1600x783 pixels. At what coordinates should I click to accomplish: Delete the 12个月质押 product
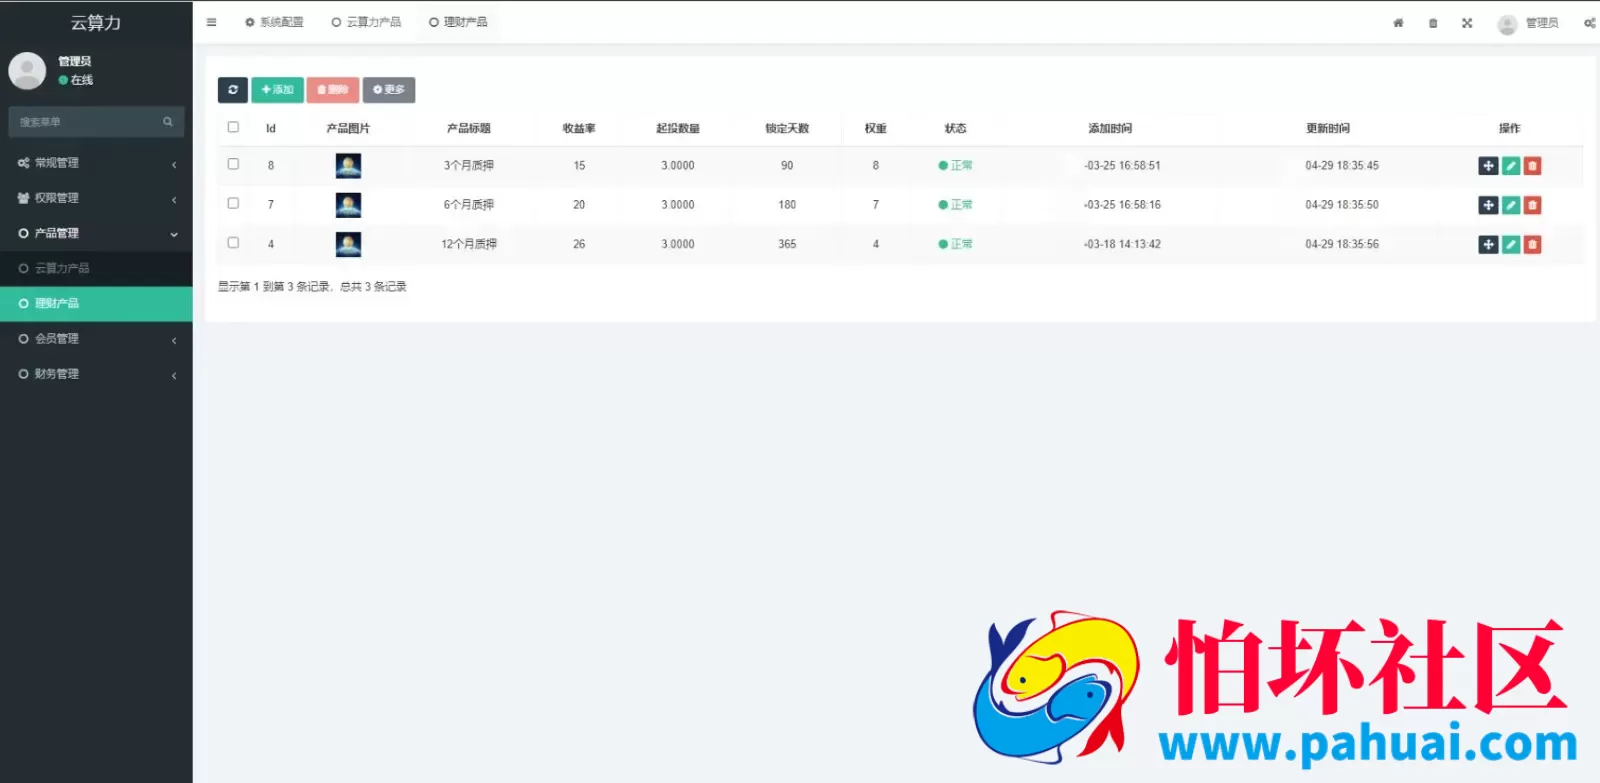click(x=1532, y=244)
